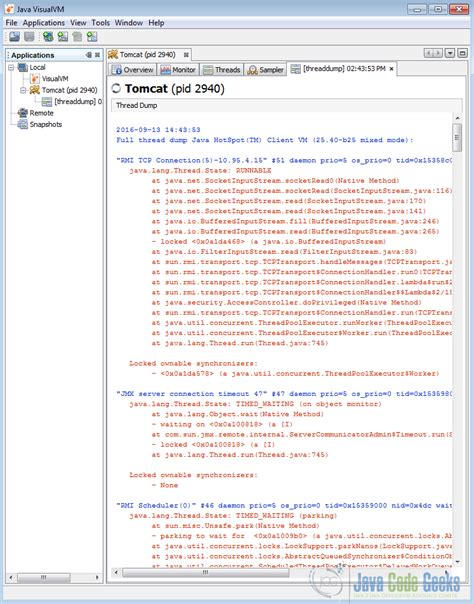Viewport: 474px width, 604px height.
Task: Click the "Full thread dump Java HotSpot" line
Action: (265, 140)
